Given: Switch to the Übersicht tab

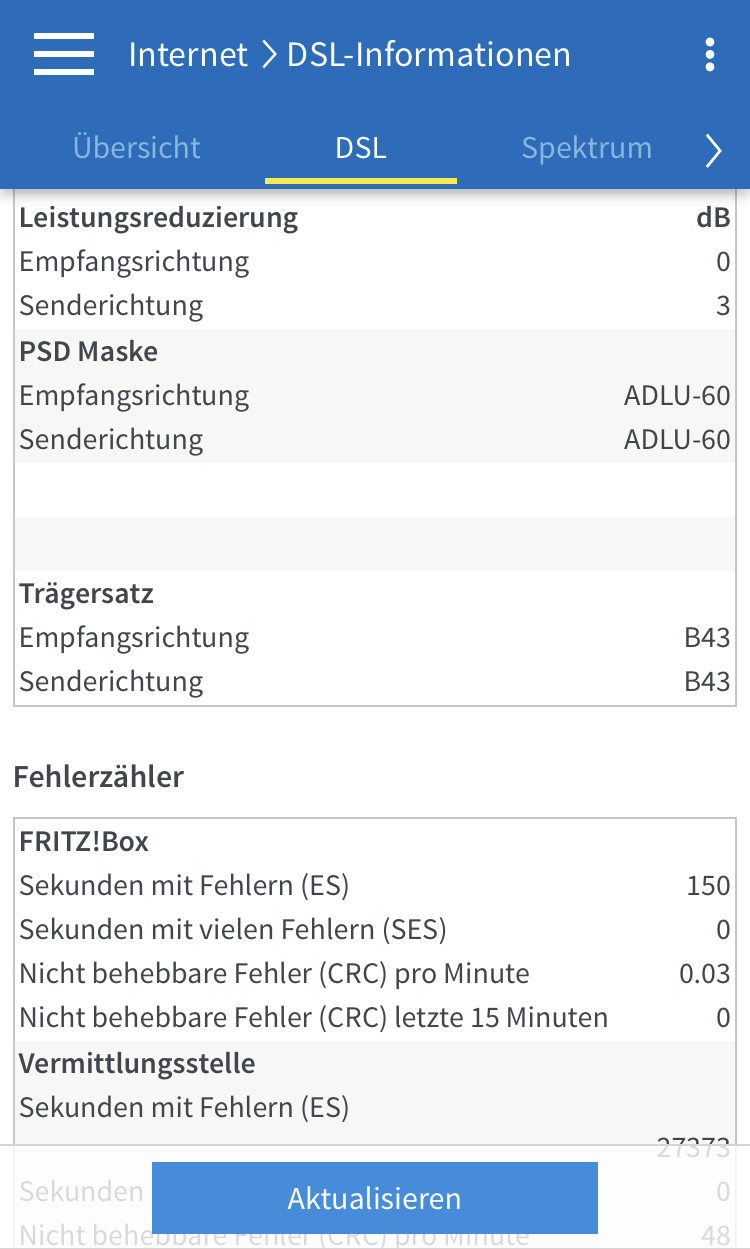Looking at the screenshot, I should click(x=137, y=148).
